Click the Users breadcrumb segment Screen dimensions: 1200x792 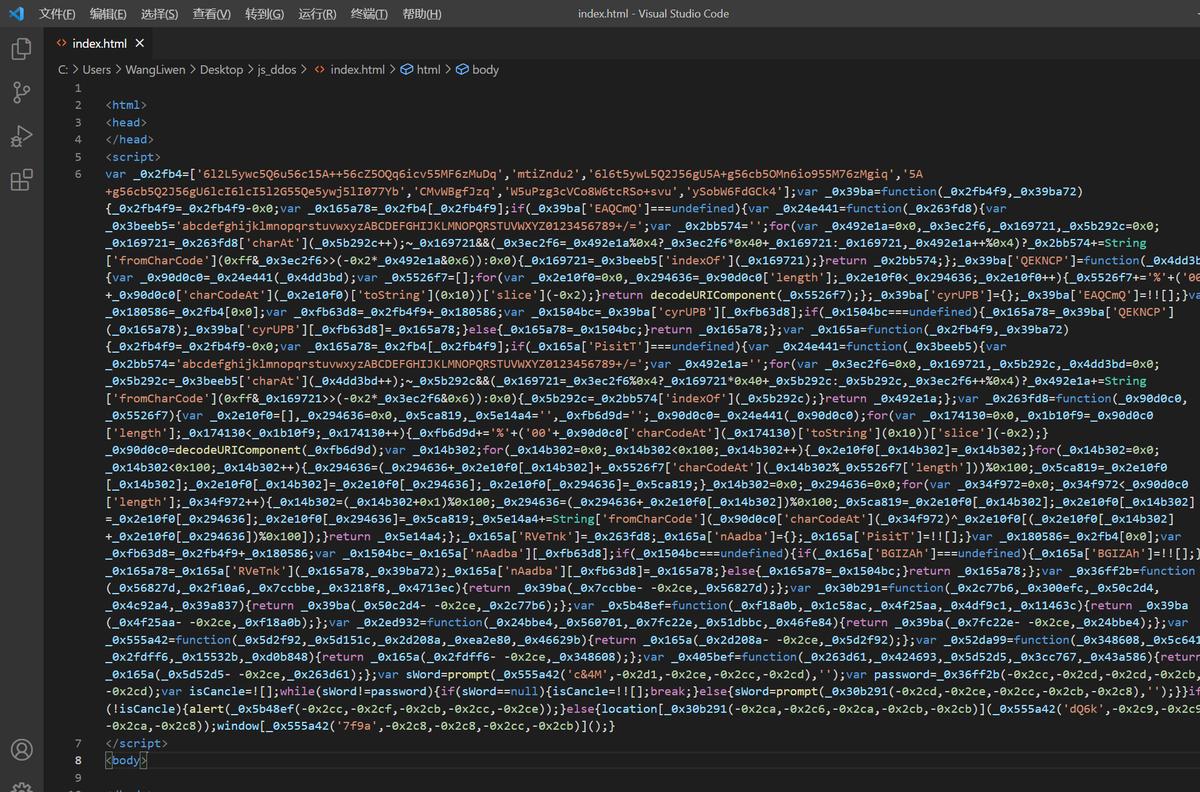pyautogui.click(x=96, y=70)
